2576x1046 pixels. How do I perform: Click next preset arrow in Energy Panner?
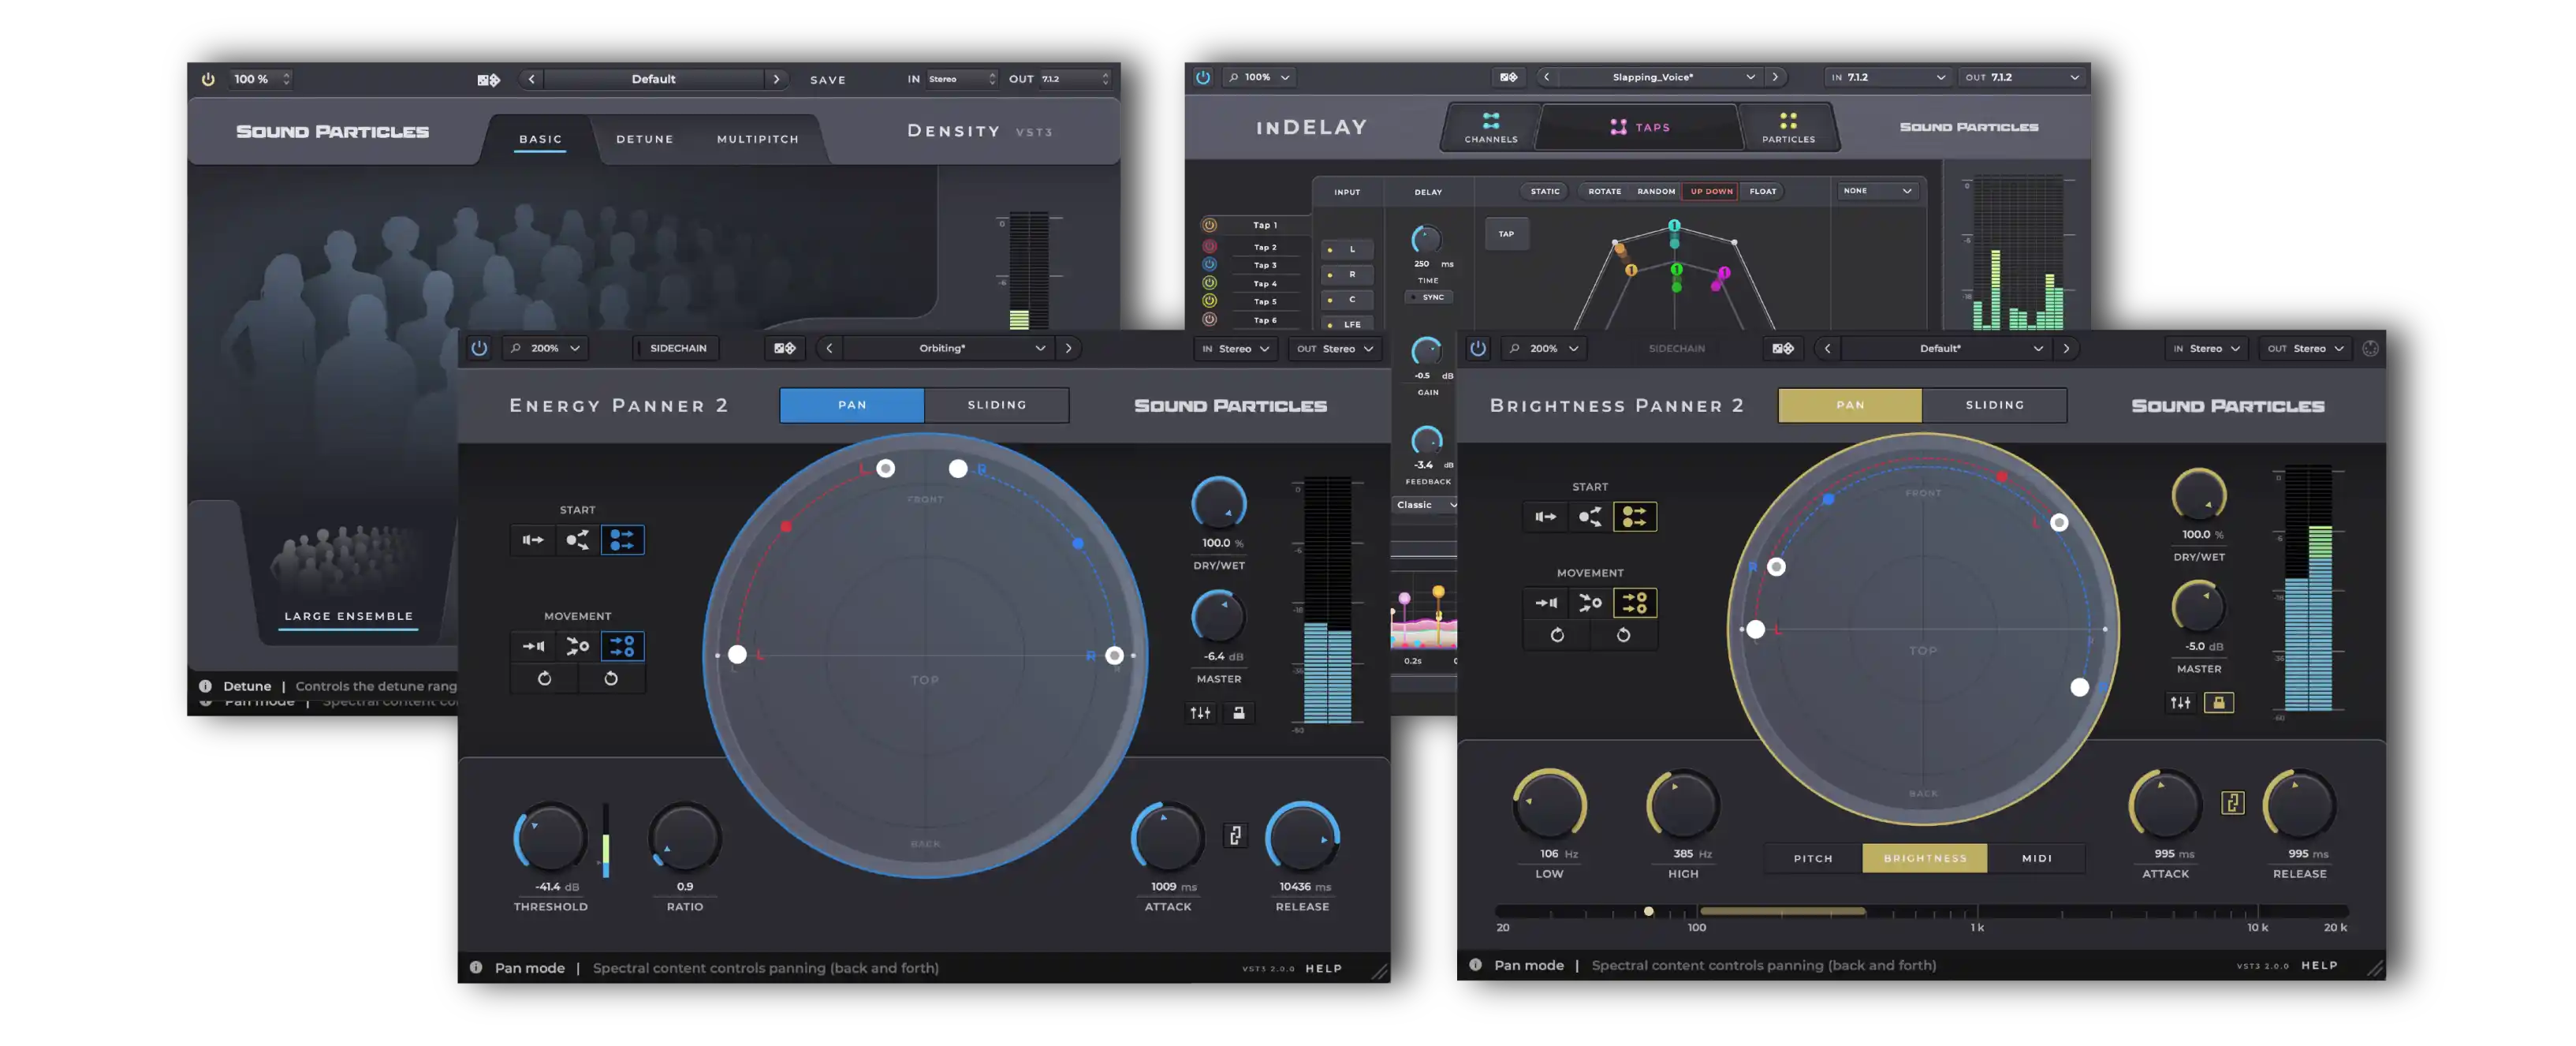(x=1068, y=348)
